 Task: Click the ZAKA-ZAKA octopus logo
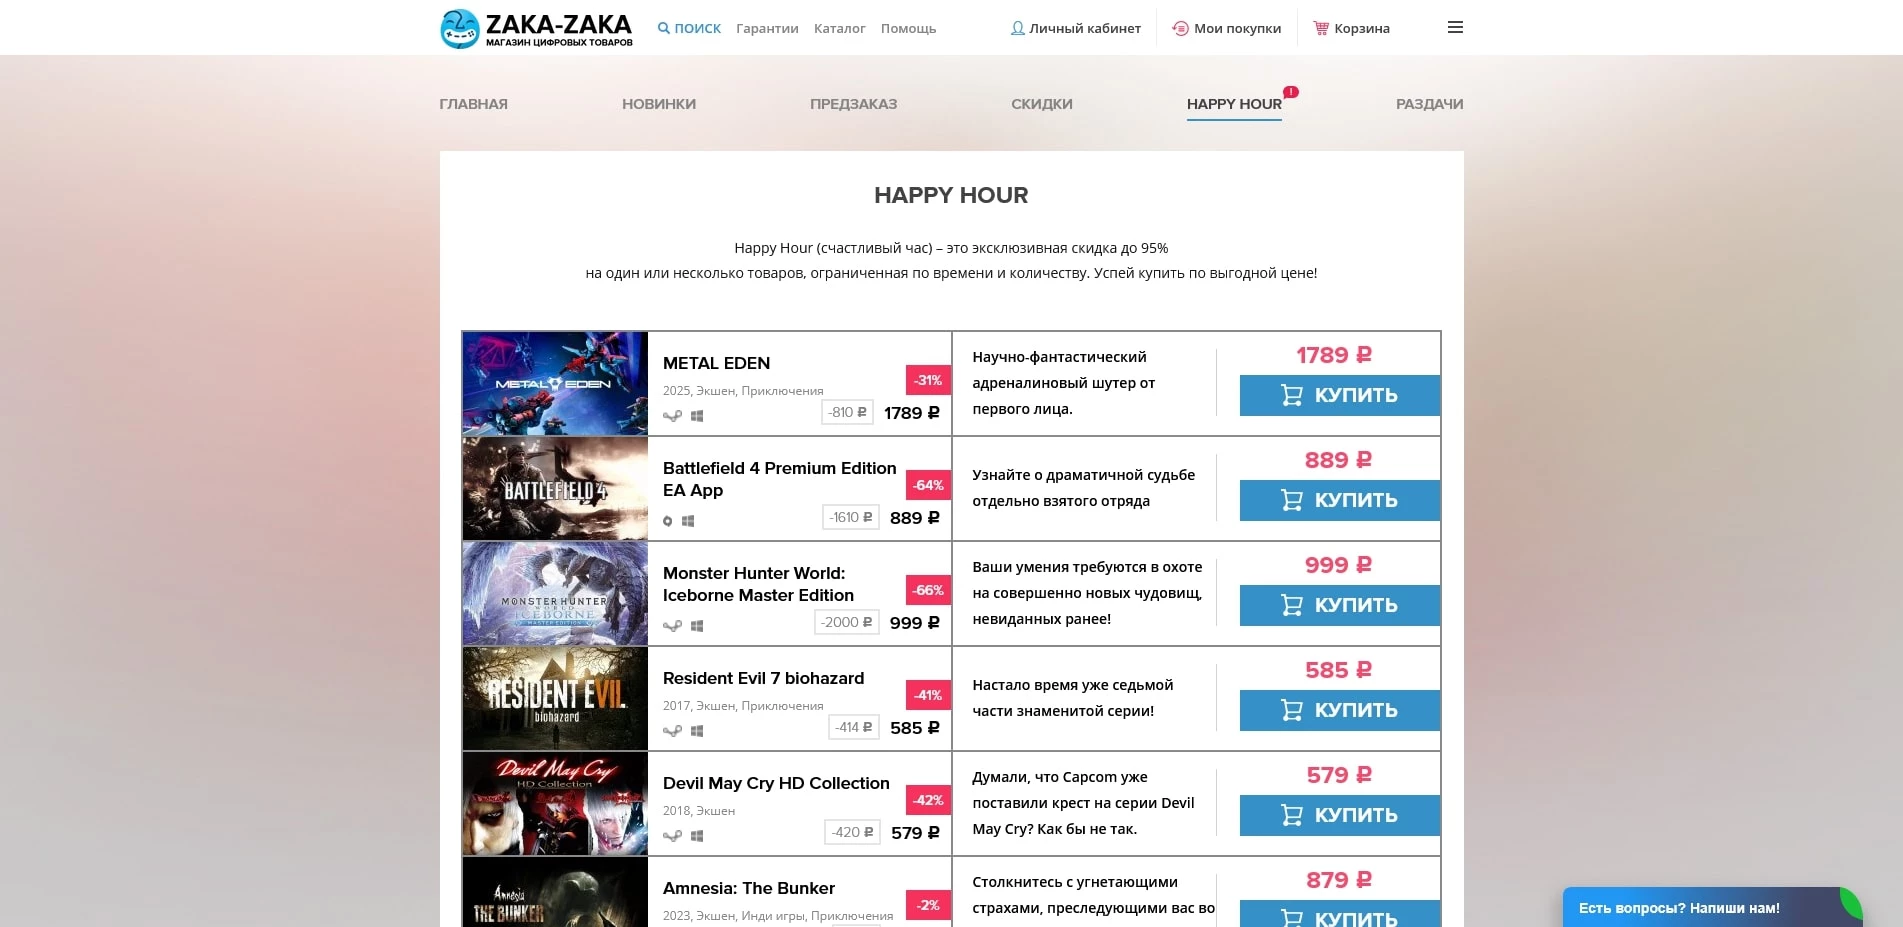[459, 27]
